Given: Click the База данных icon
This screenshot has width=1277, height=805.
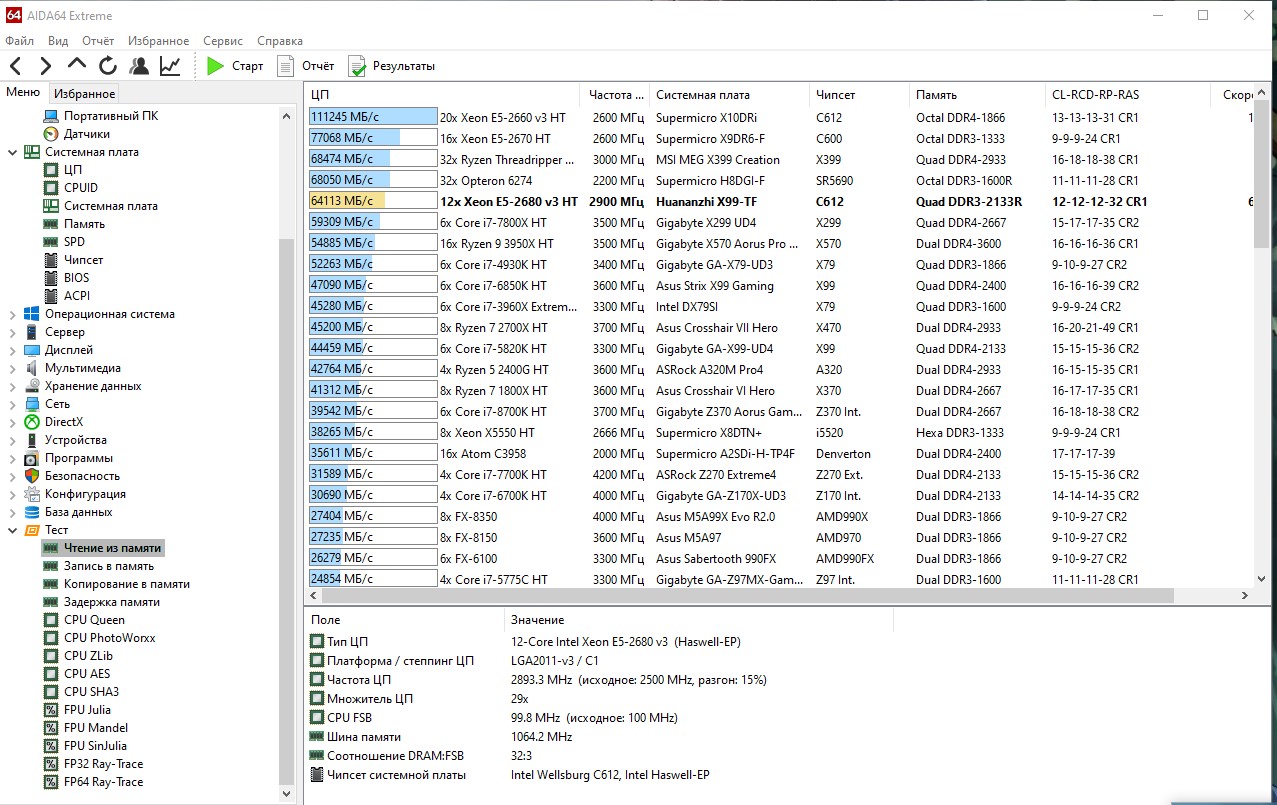Looking at the screenshot, I should [31, 512].
